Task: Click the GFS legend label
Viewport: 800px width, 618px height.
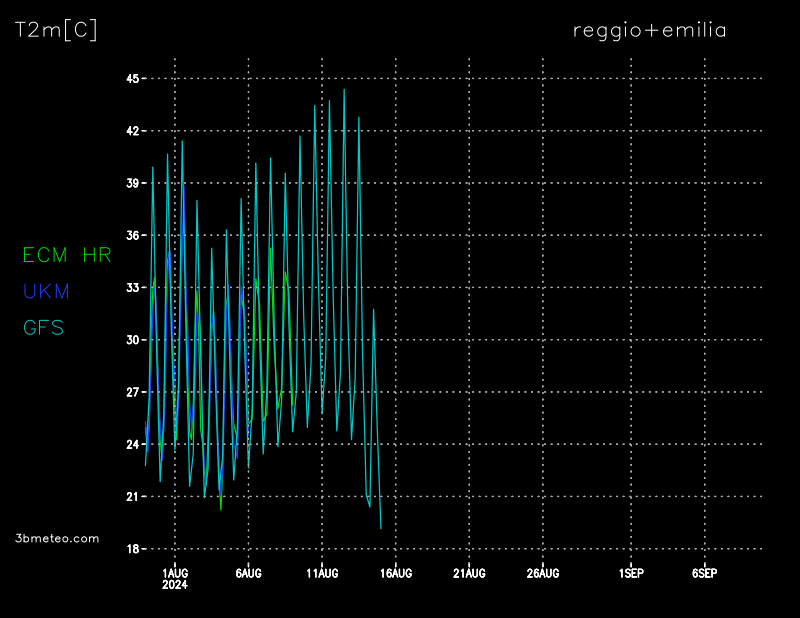Action: tap(43, 327)
